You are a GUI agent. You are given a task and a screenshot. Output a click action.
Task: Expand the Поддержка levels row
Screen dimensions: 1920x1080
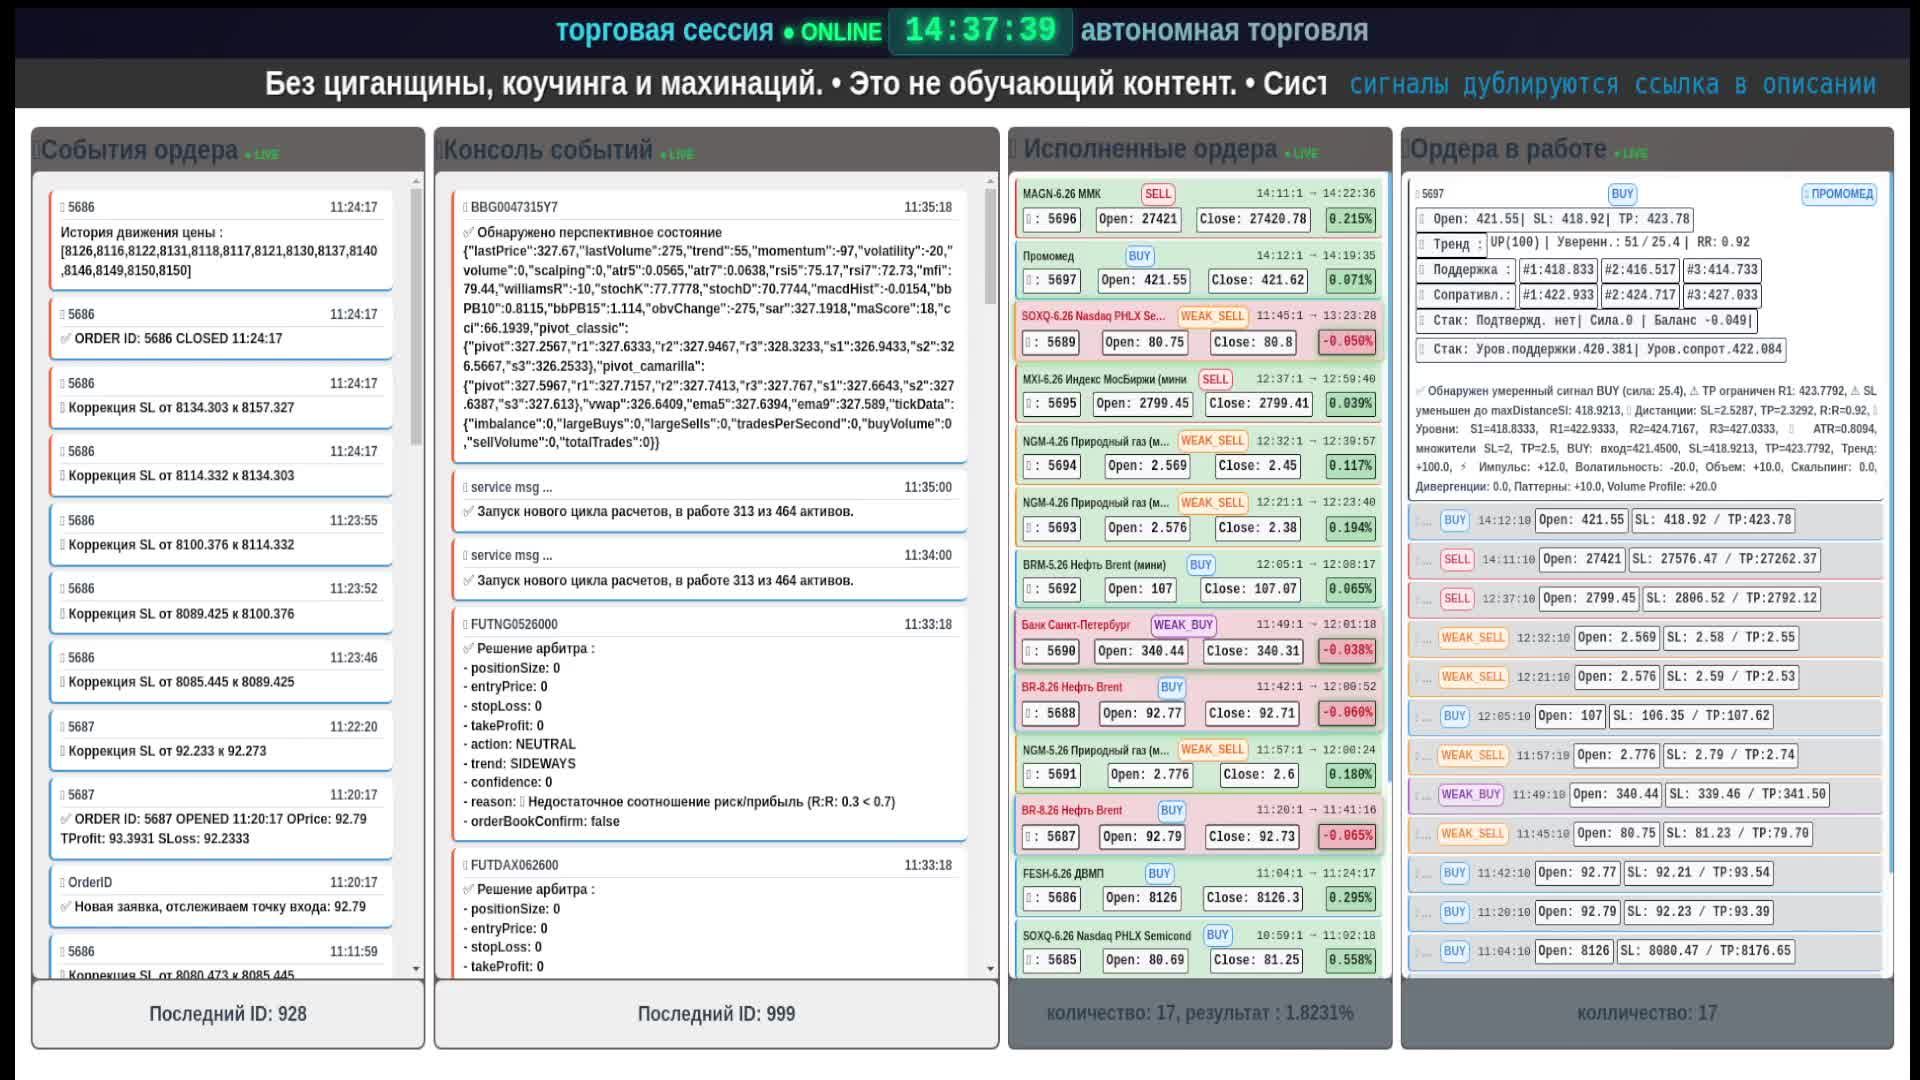coord(1452,269)
